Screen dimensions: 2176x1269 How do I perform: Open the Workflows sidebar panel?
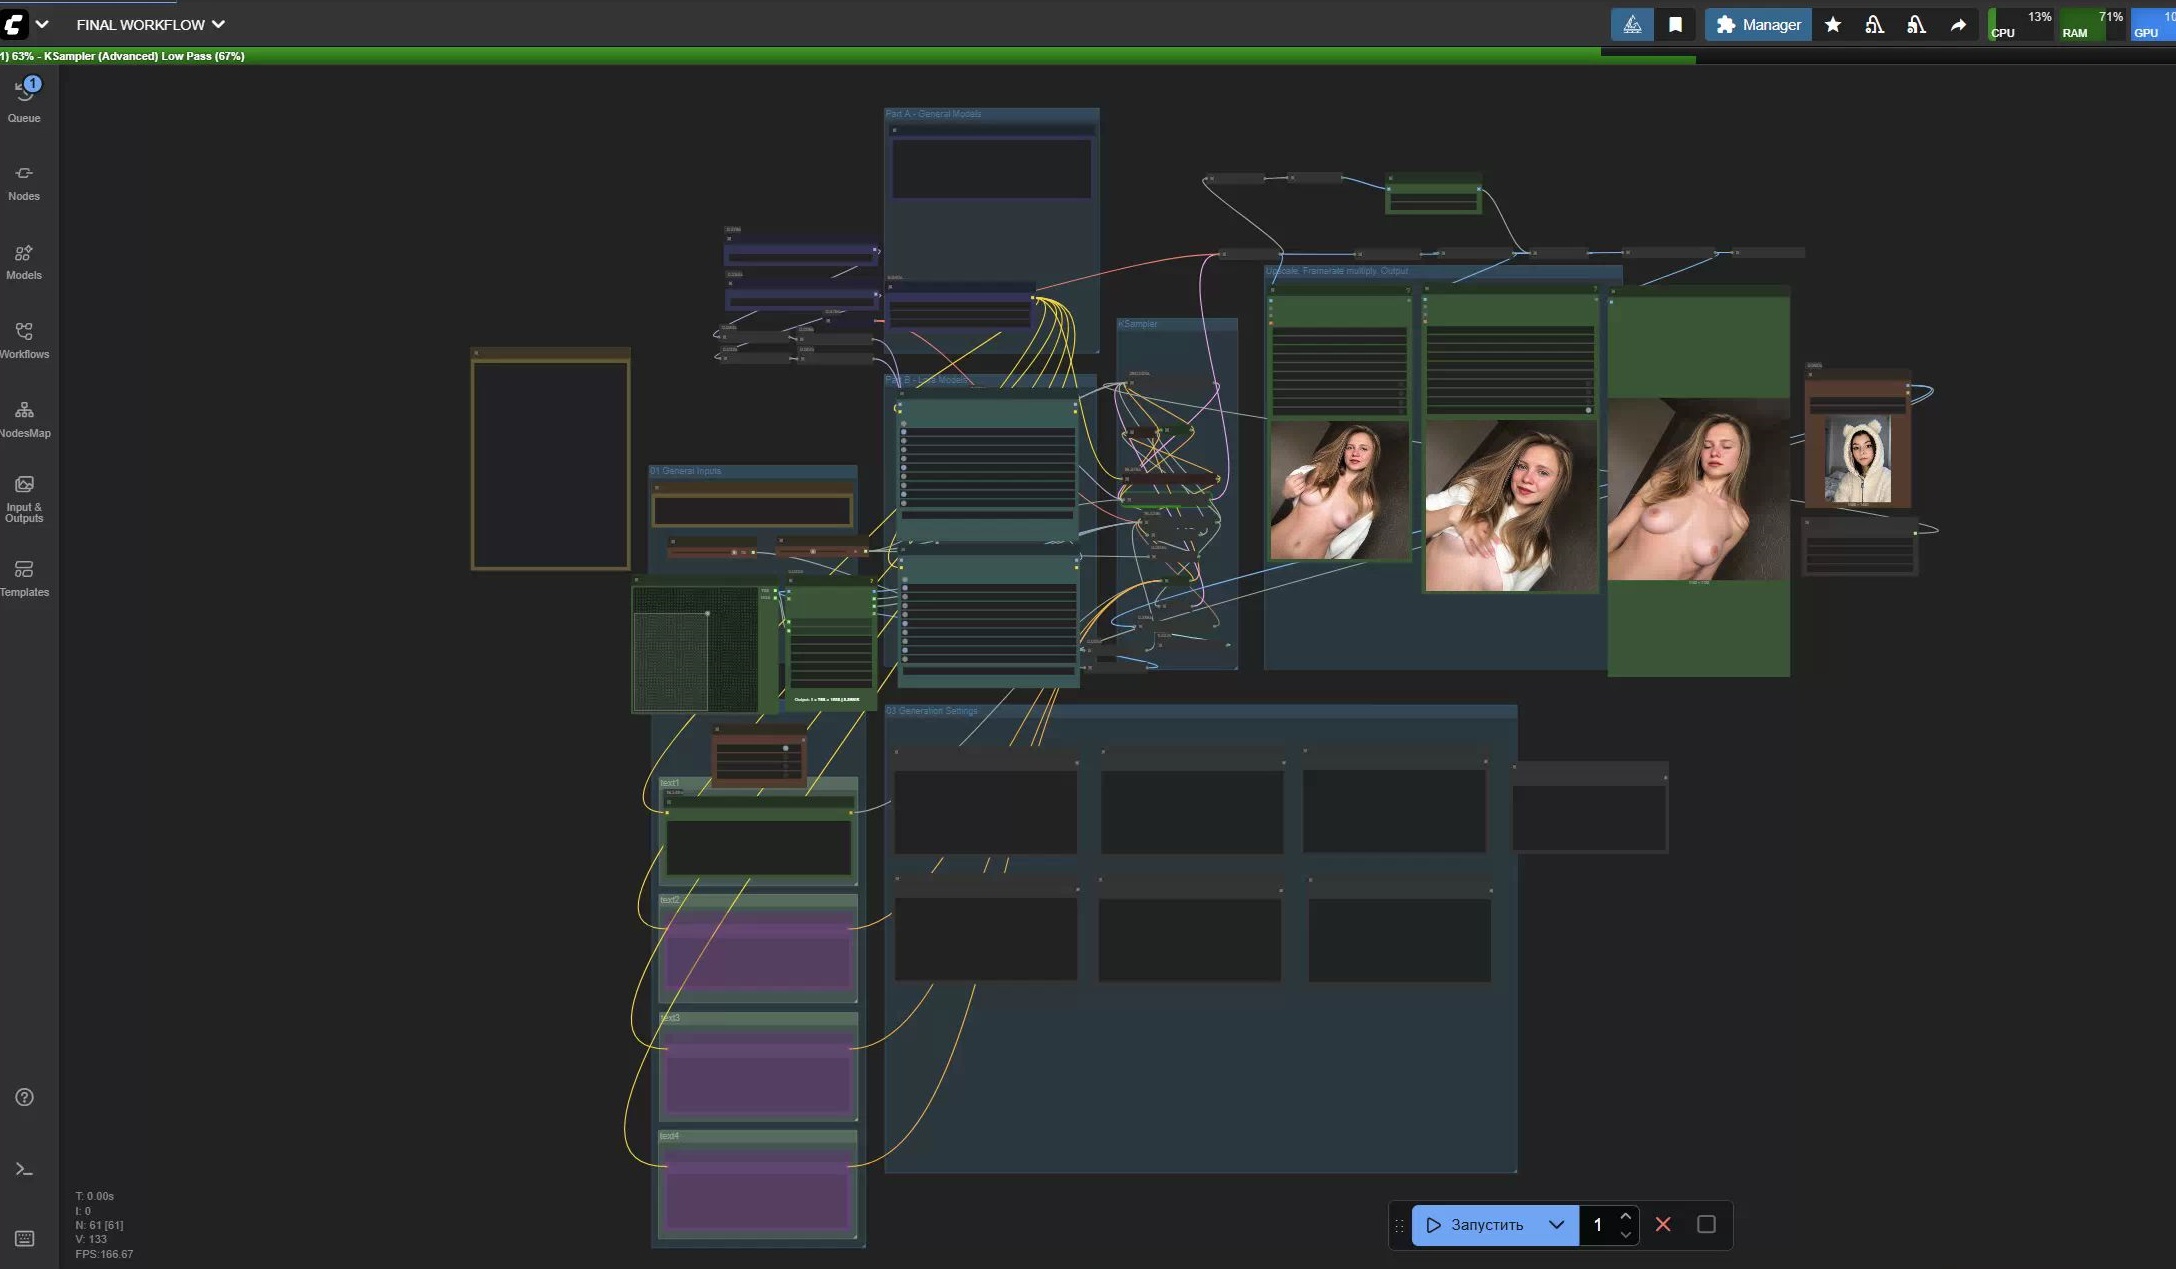24,340
